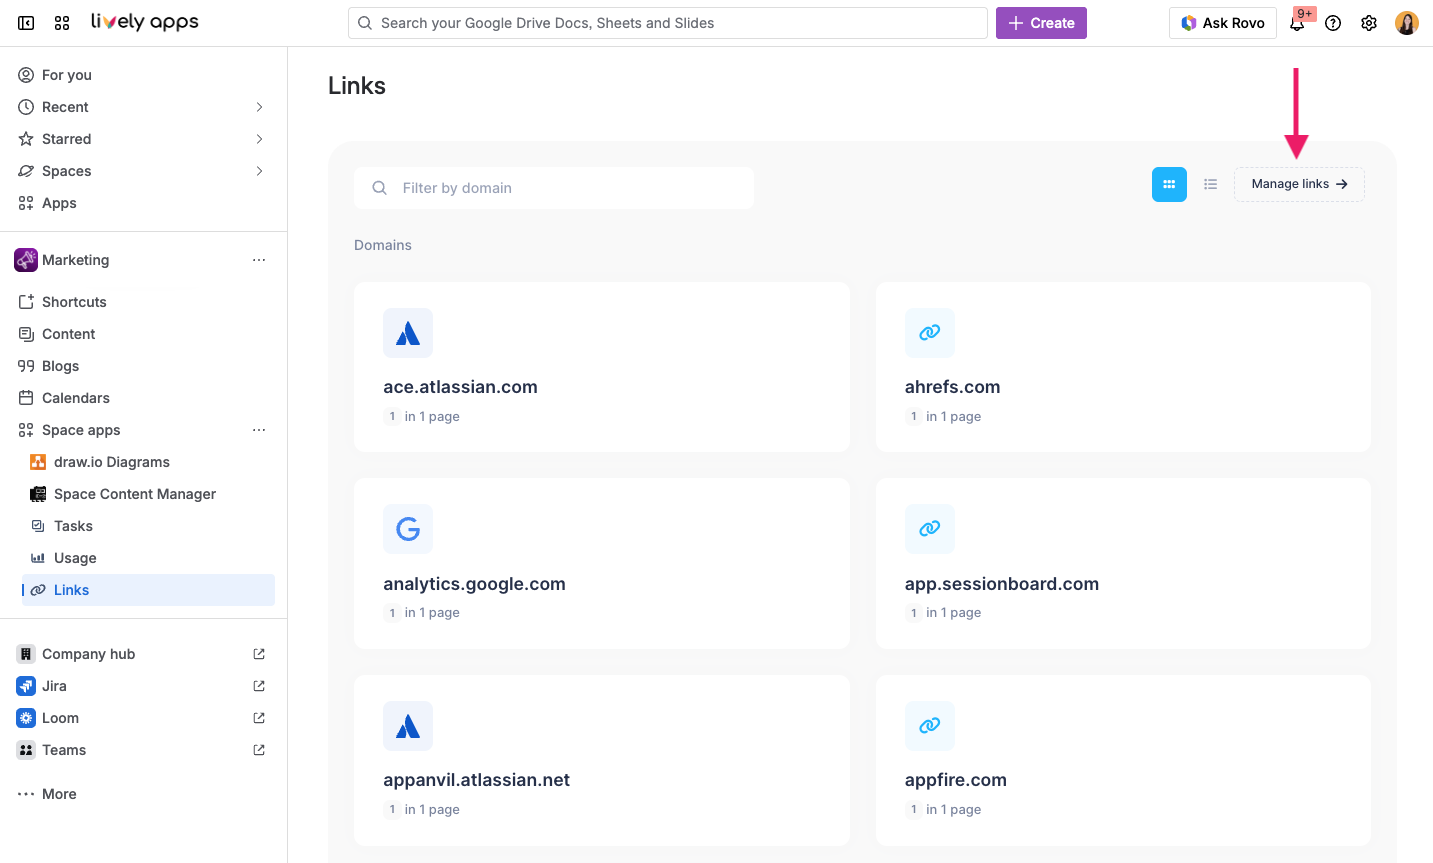The image size is (1433, 863).
Task: Collapse the left navigation sidebar
Action: (x=25, y=22)
